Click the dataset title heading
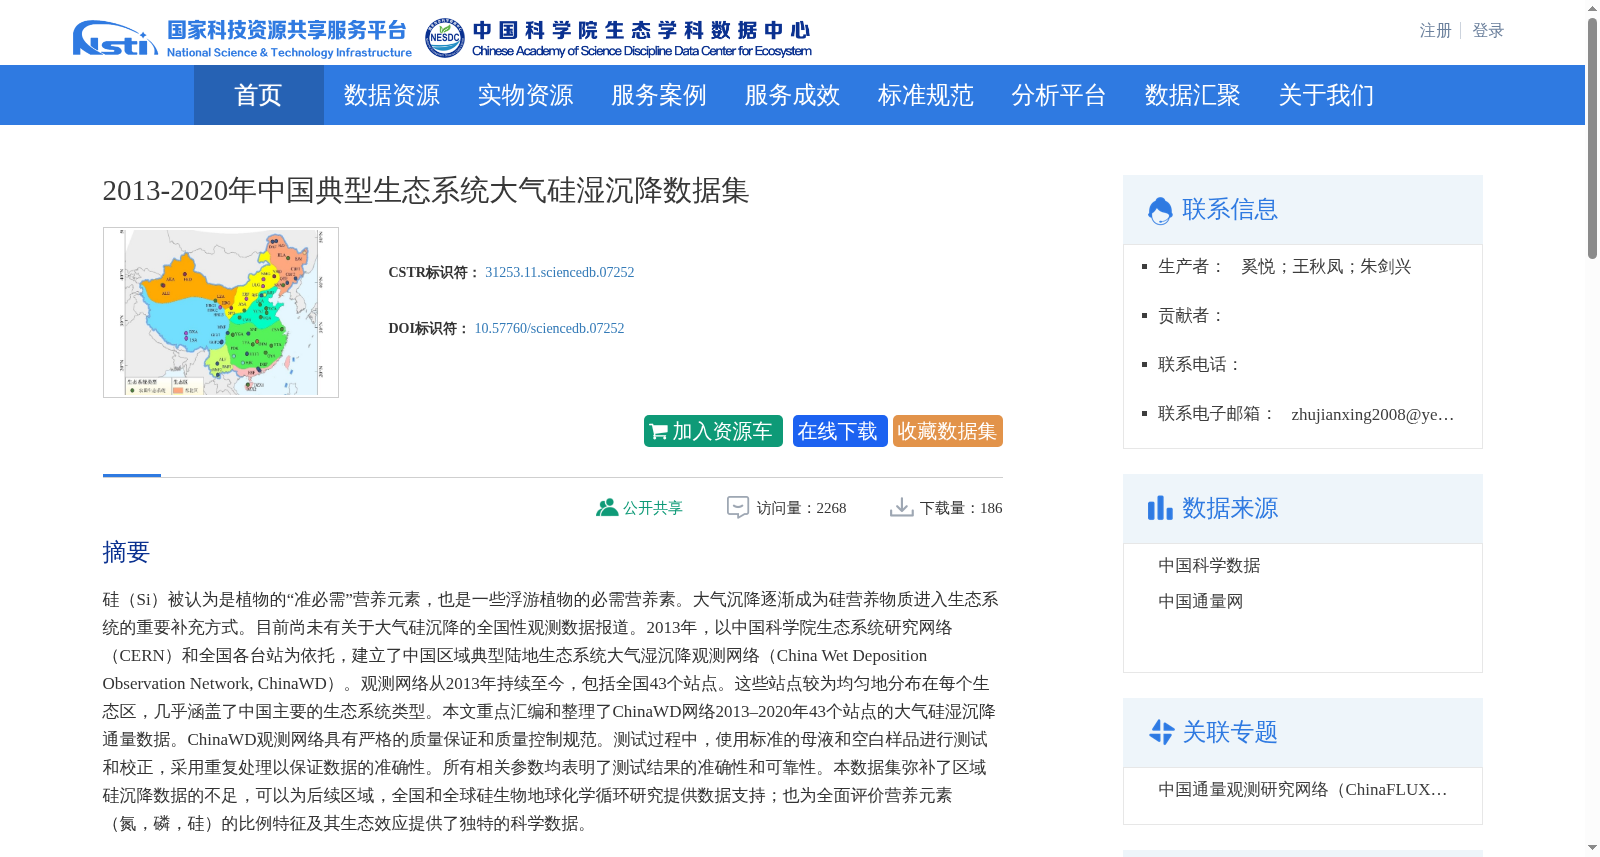Screen dimensions: 1600x857 [x=426, y=190]
